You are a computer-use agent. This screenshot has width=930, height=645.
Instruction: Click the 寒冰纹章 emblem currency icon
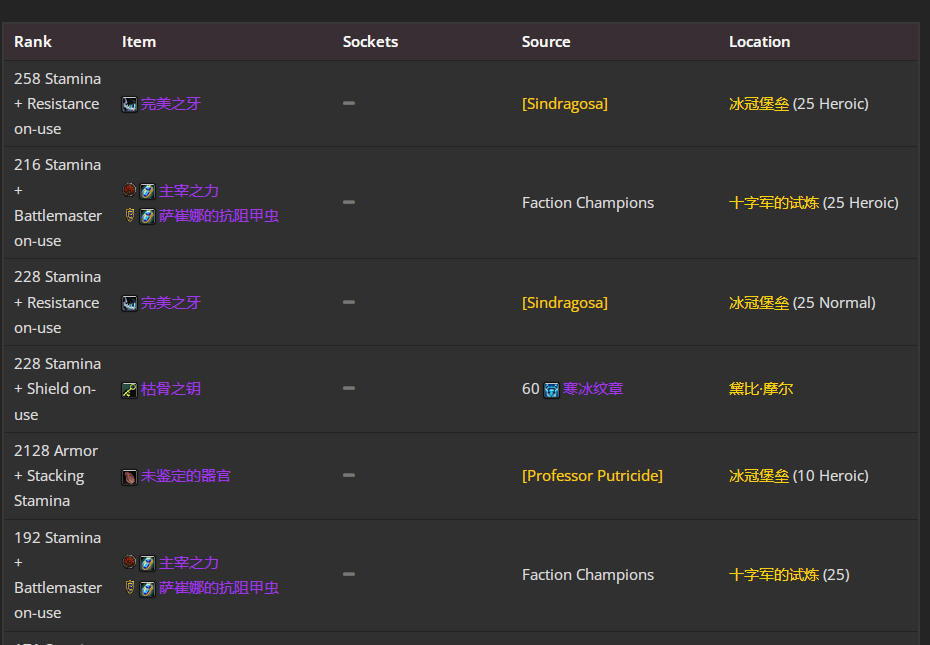click(x=551, y=388)
